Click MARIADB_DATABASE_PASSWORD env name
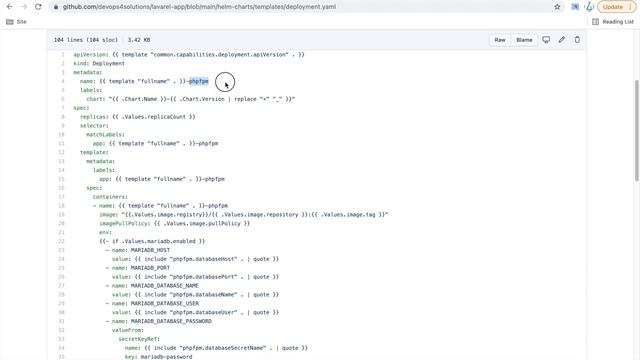Image resolution: width=640 pixels, height=360 pixels. 171,321
